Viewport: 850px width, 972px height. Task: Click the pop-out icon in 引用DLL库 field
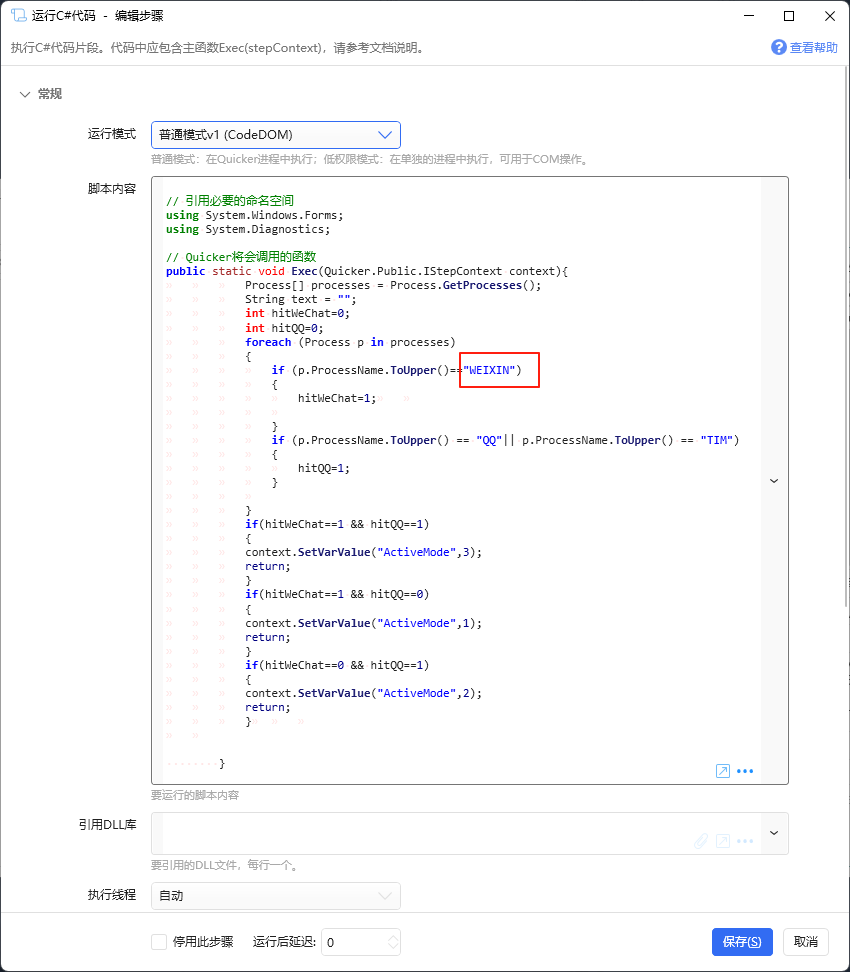click(x=722, y=841)
